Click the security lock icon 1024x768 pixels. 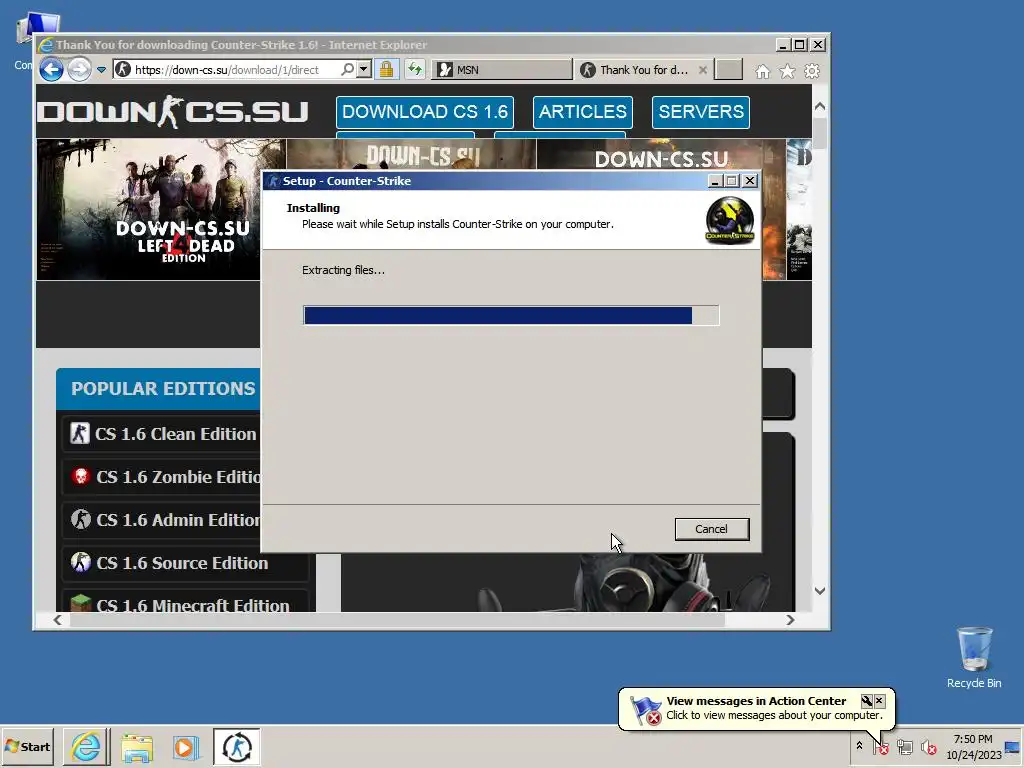pyautogui.click(x=387, y=69)
